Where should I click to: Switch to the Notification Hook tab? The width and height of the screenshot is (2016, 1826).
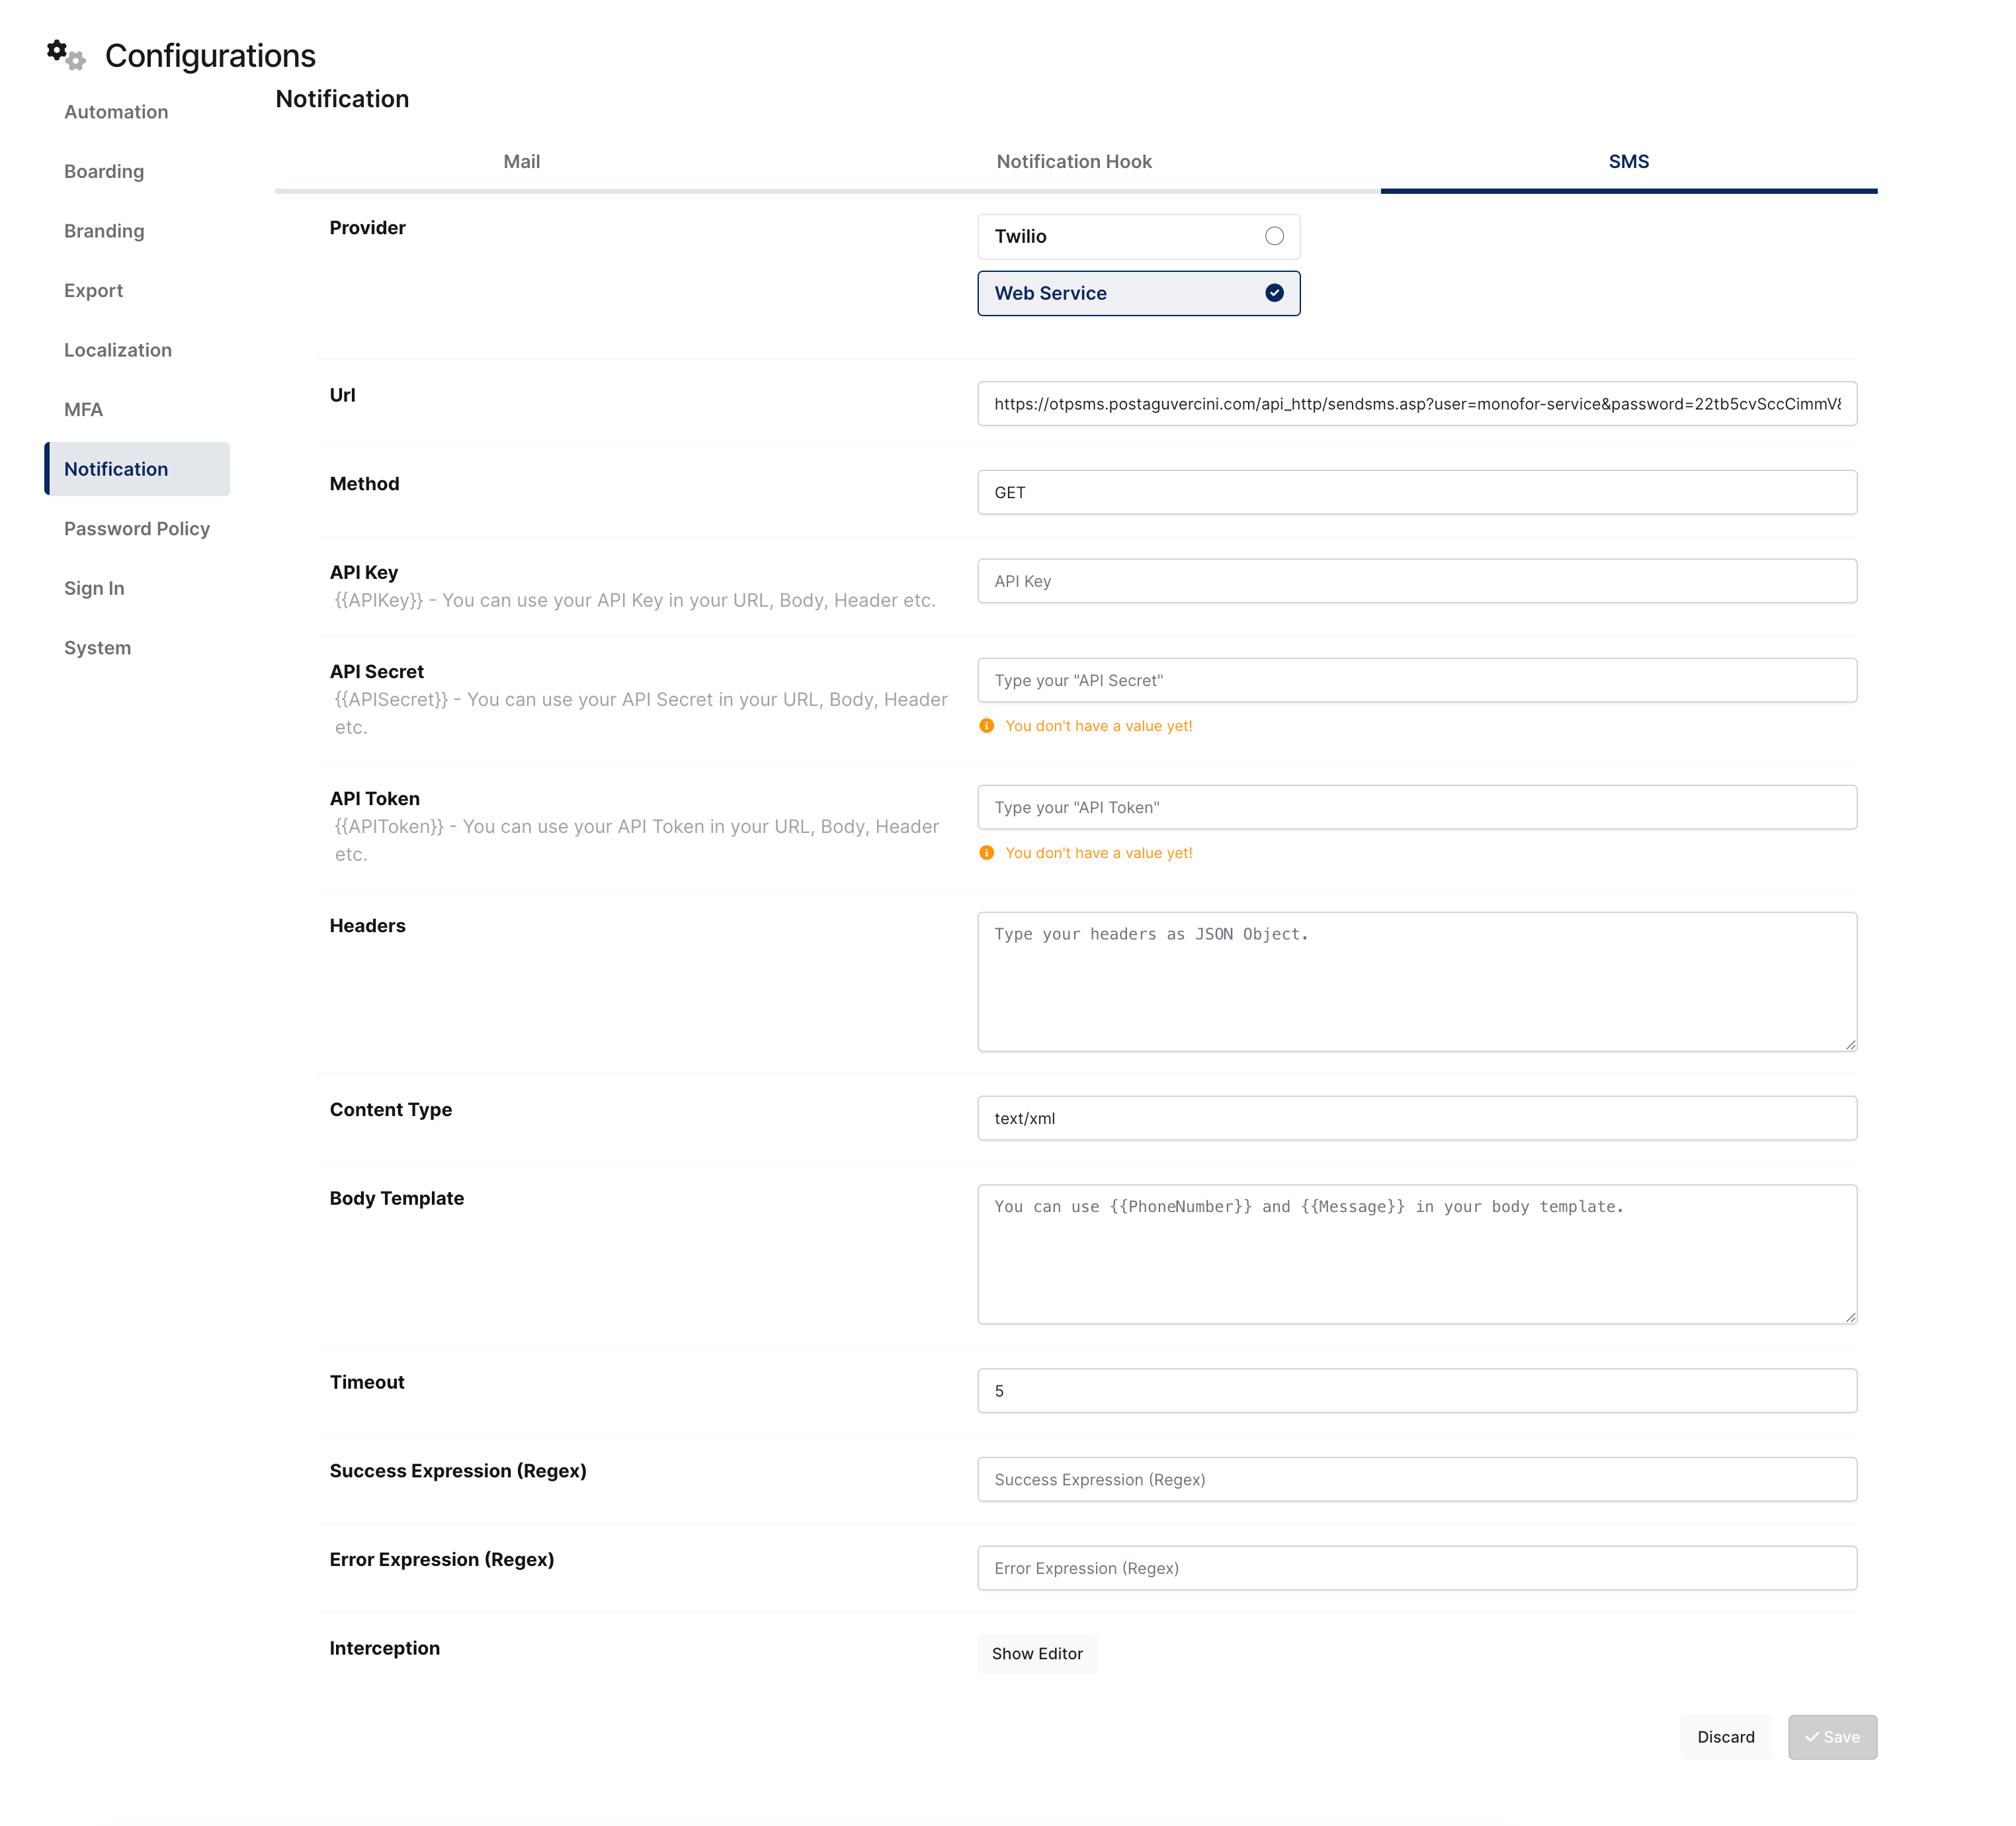[1074, 162]
